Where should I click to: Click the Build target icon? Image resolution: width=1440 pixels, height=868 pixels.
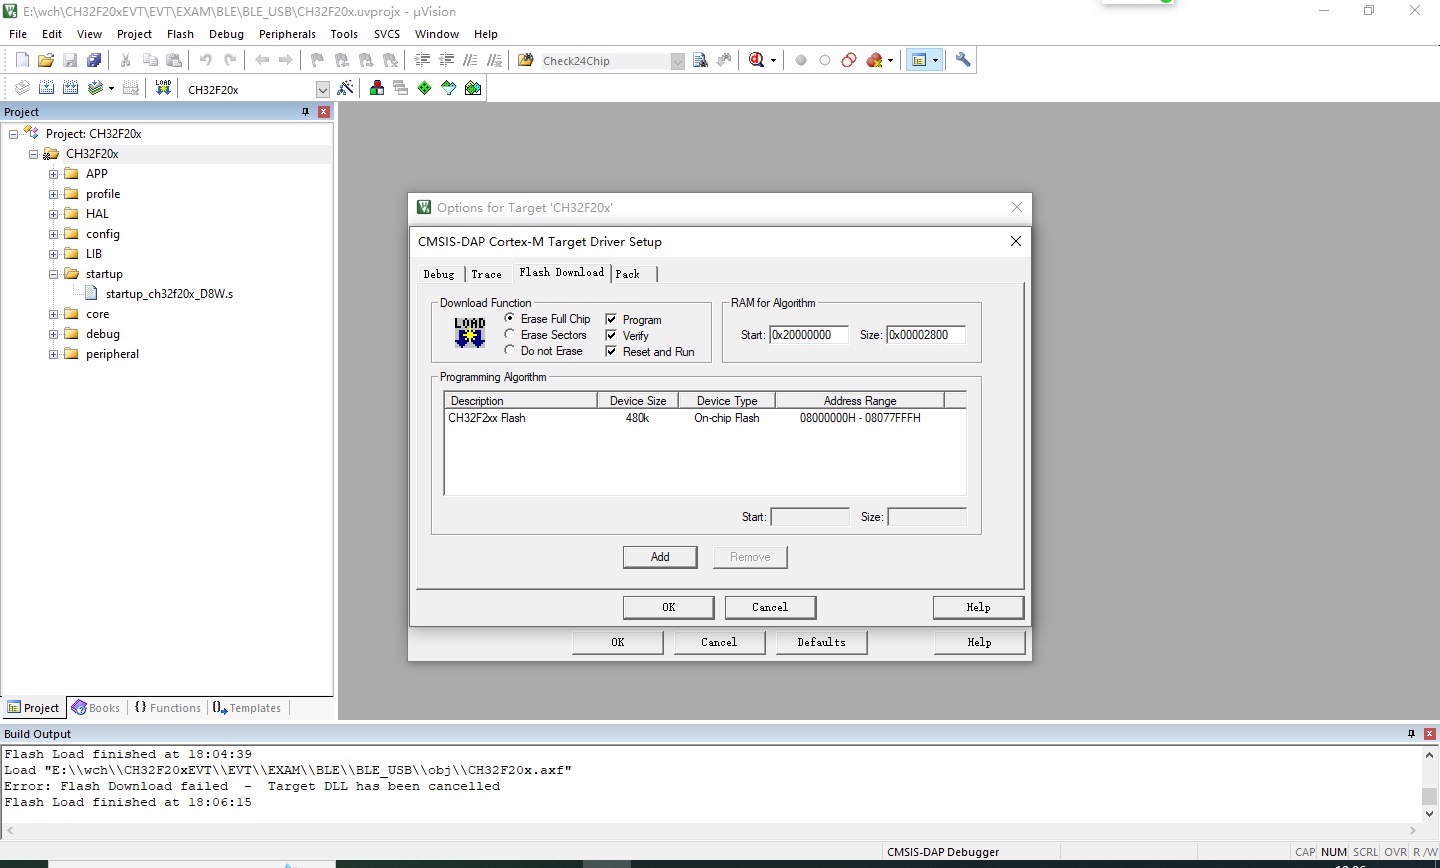tap(46, 88)
